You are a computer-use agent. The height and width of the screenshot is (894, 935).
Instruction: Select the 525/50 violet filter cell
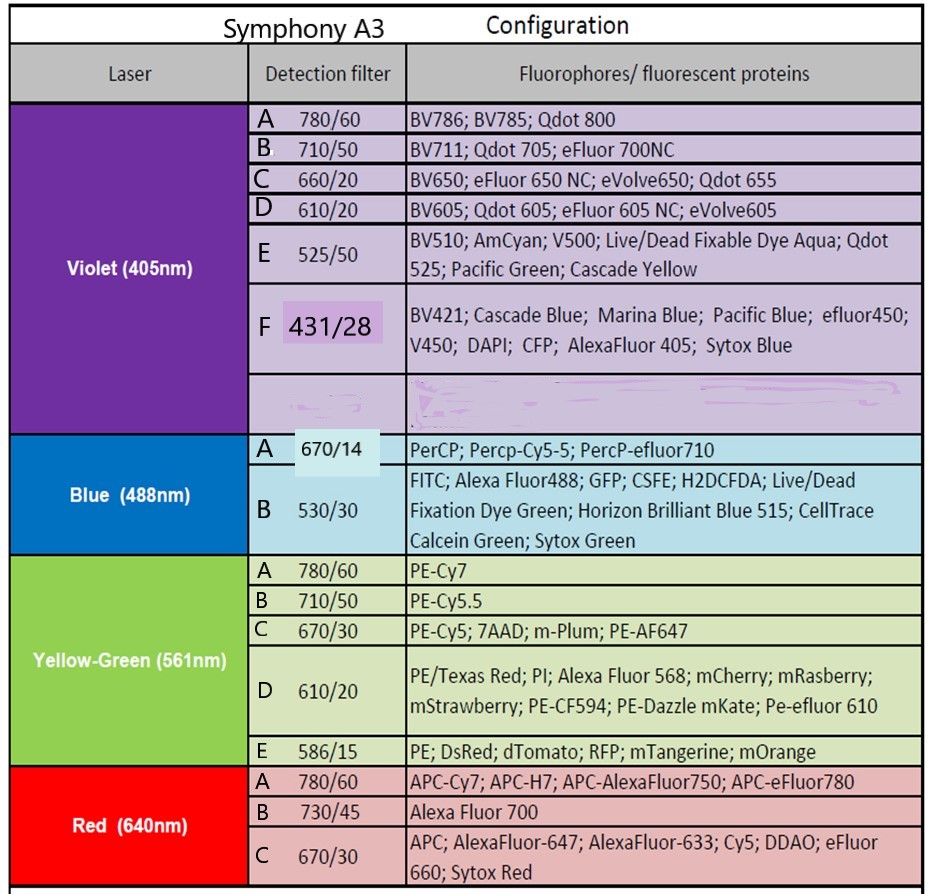point(327,255)
